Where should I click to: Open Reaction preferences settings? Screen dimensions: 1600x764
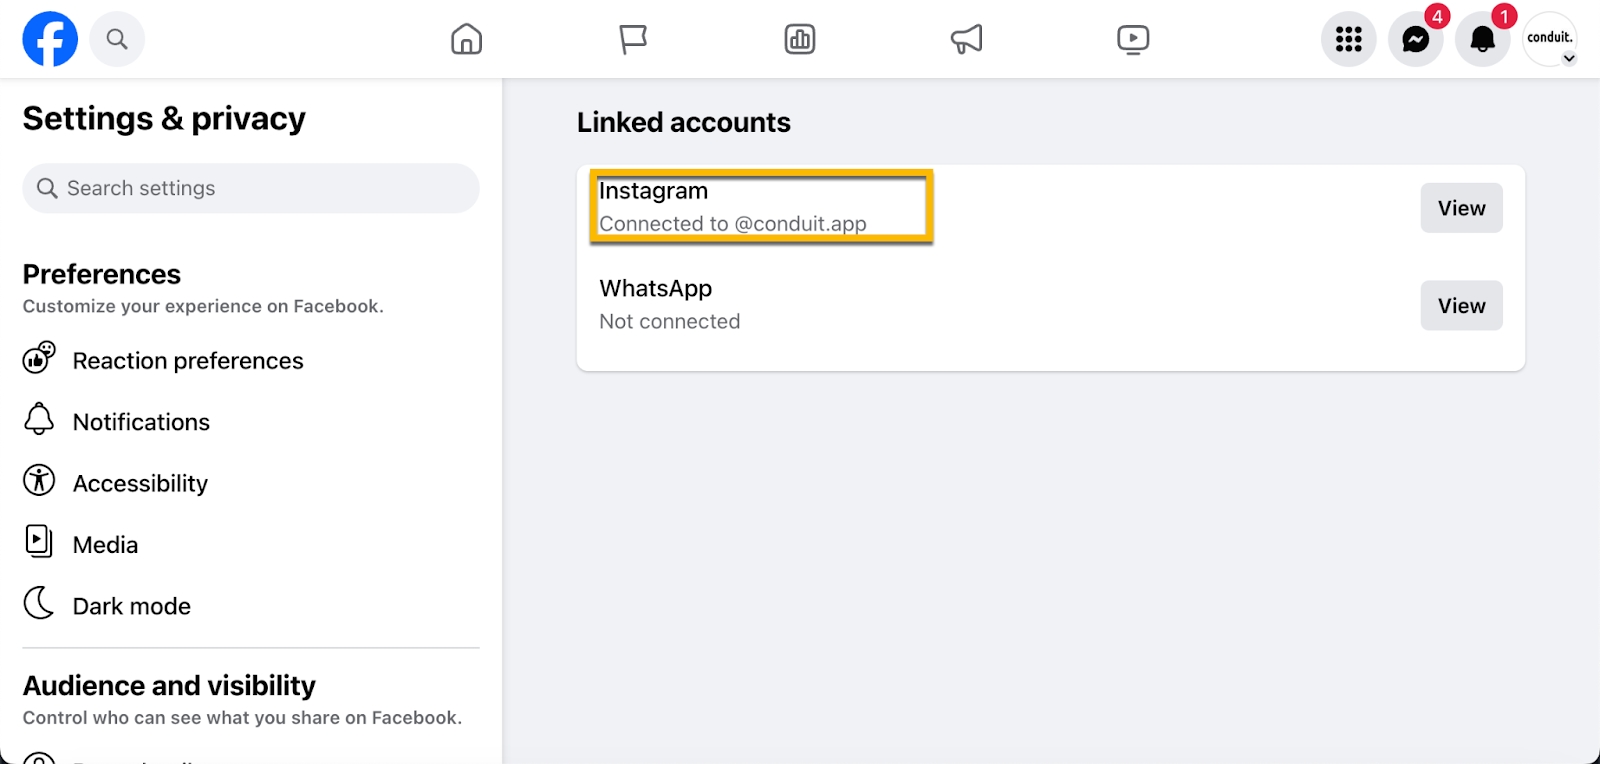(187, 360)
